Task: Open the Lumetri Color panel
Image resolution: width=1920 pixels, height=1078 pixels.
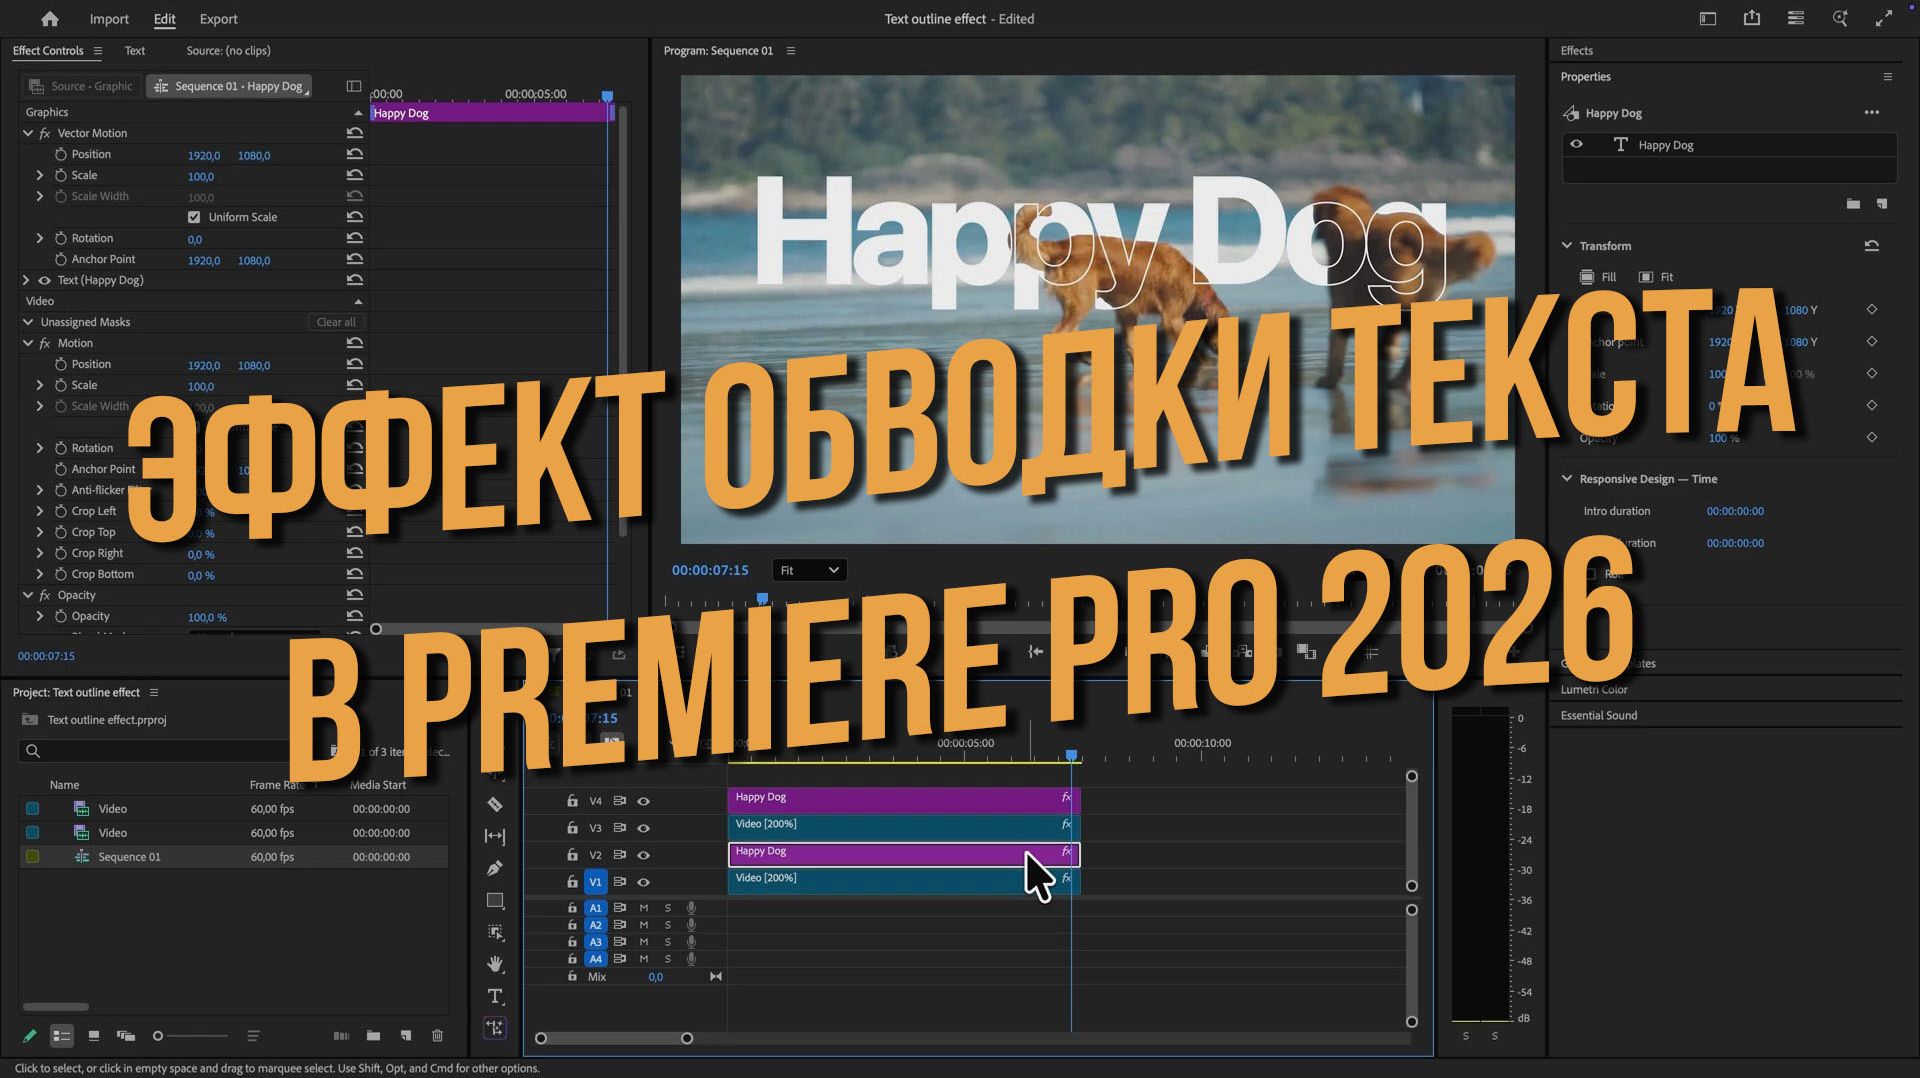Action: pos(1594,689)
